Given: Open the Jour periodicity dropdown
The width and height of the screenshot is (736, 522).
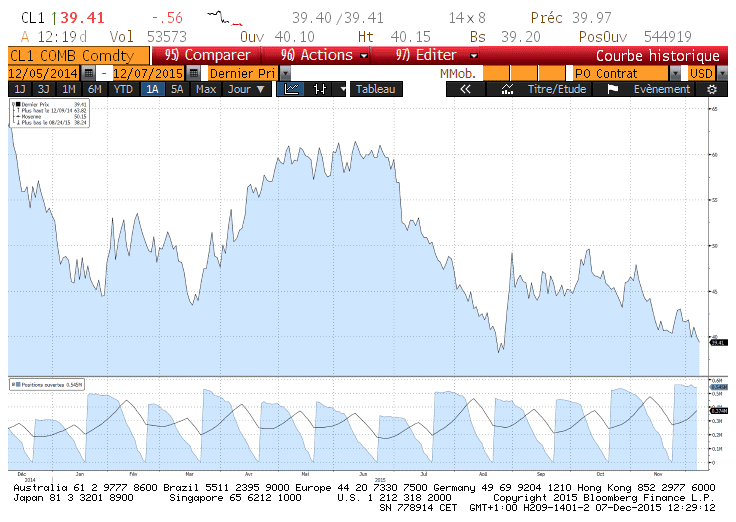Looking at the screenshot, I should (247, 89).
